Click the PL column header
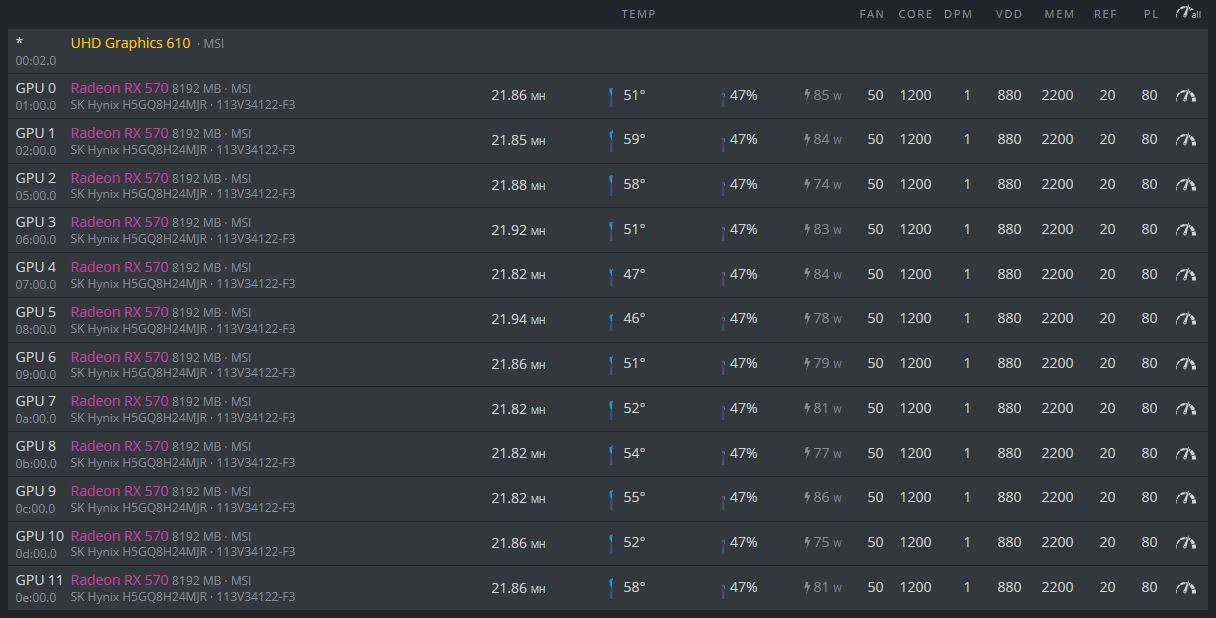Viewport: 1216px width, 618px height. (x=1151, y=14)
